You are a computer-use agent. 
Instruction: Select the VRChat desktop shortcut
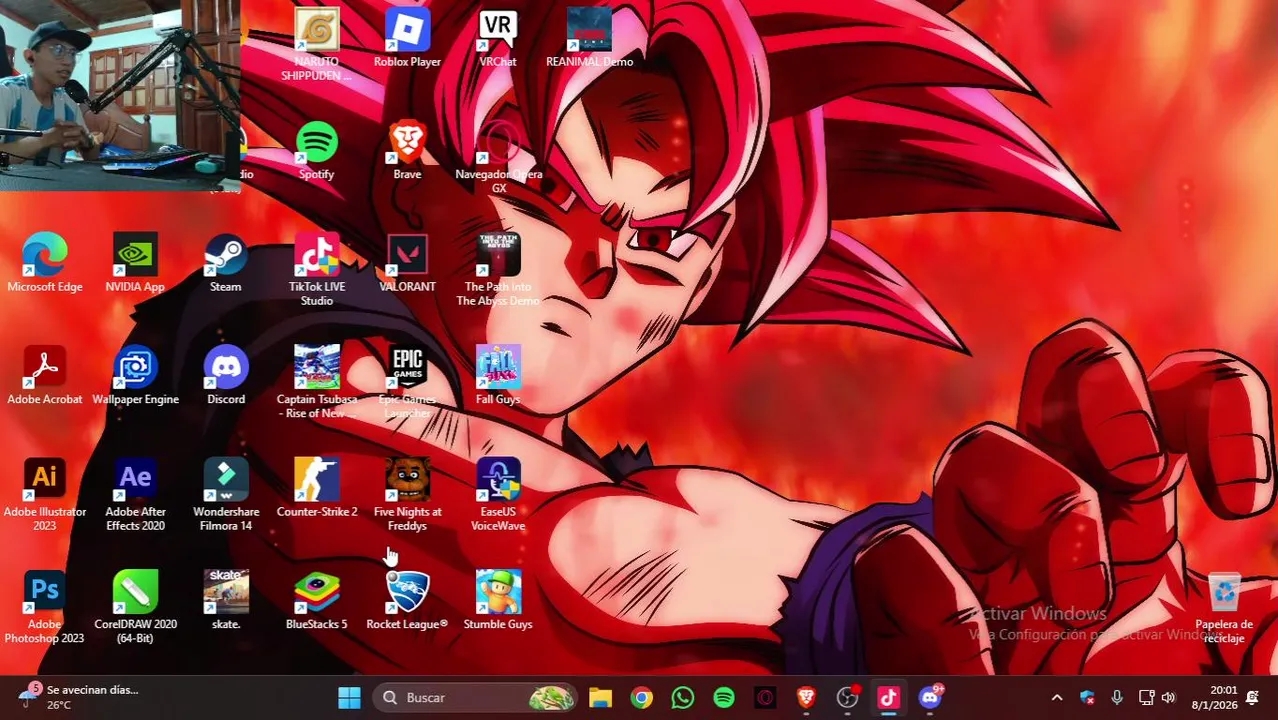[x=498, y=40]
